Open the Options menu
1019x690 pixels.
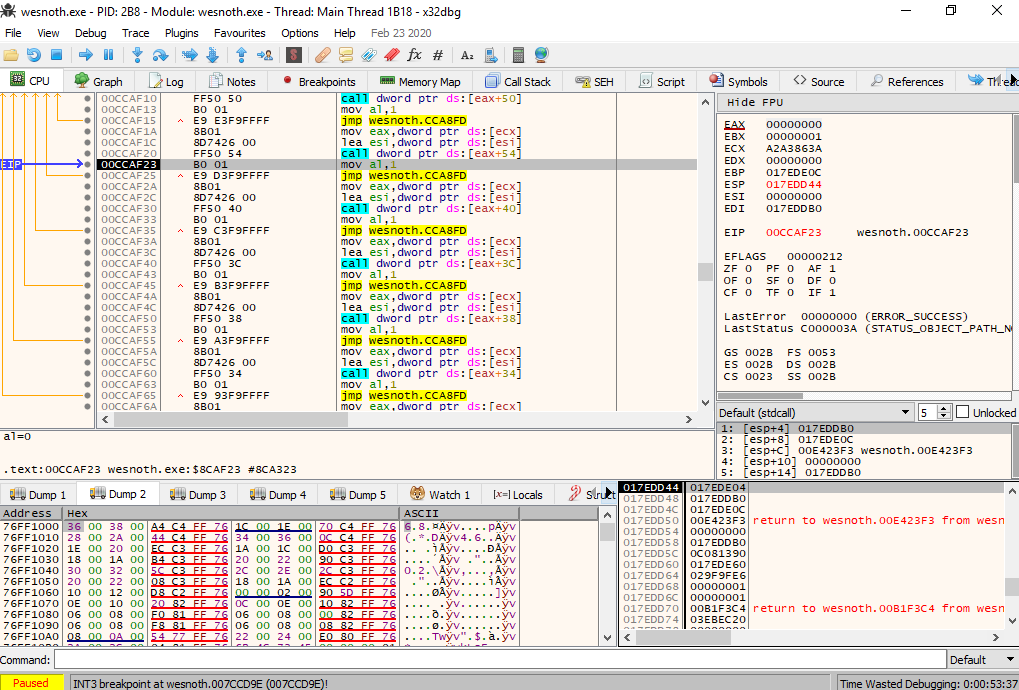[x=300, y=33]
